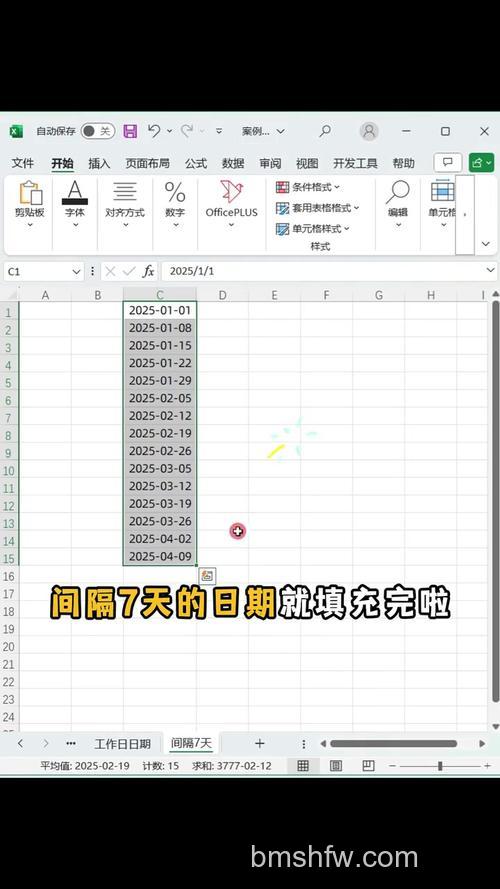Viewport: 500px width, 889px height.
Task: Toggle the AutoSave switch
Action: (98, 132)
